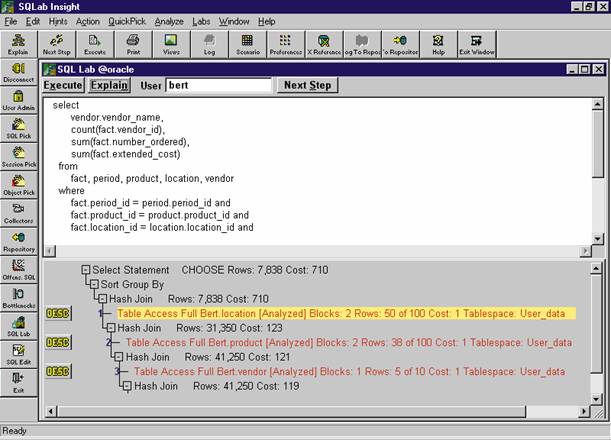Collapse the Select Statement node
The image size is (611, 440).
tap(86, 270)
